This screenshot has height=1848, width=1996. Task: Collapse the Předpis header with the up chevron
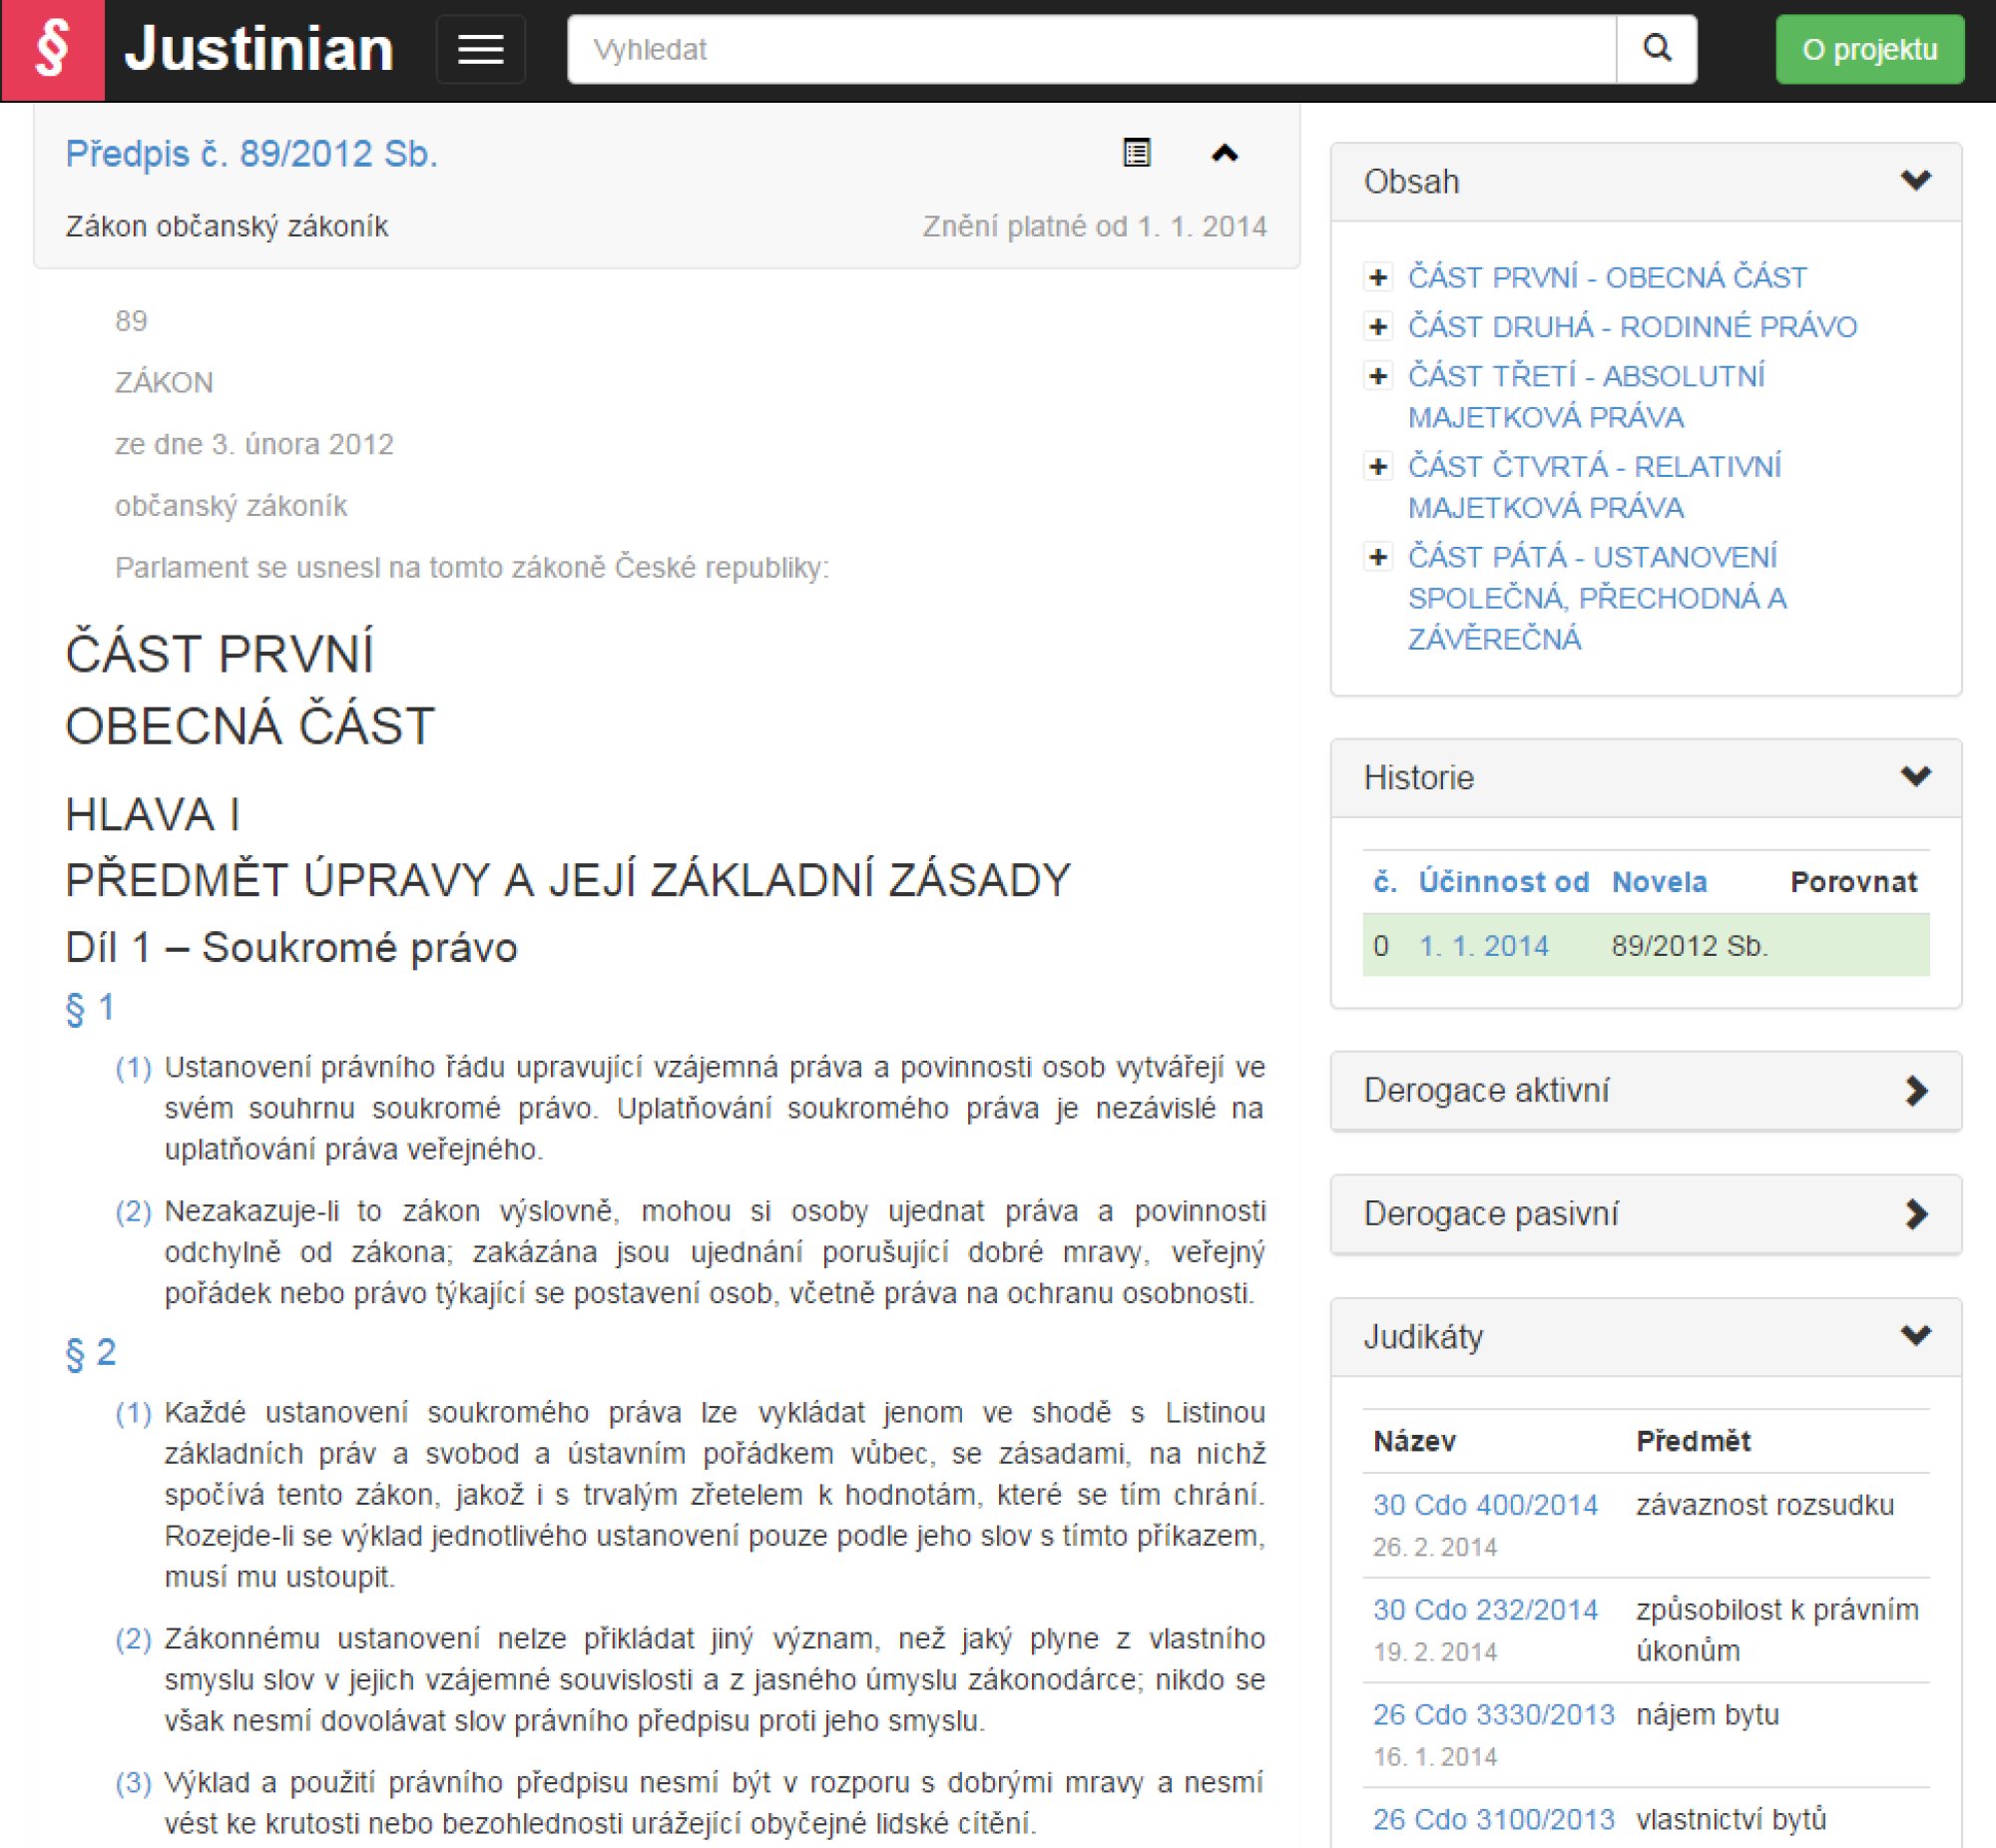click(1224, 153)
